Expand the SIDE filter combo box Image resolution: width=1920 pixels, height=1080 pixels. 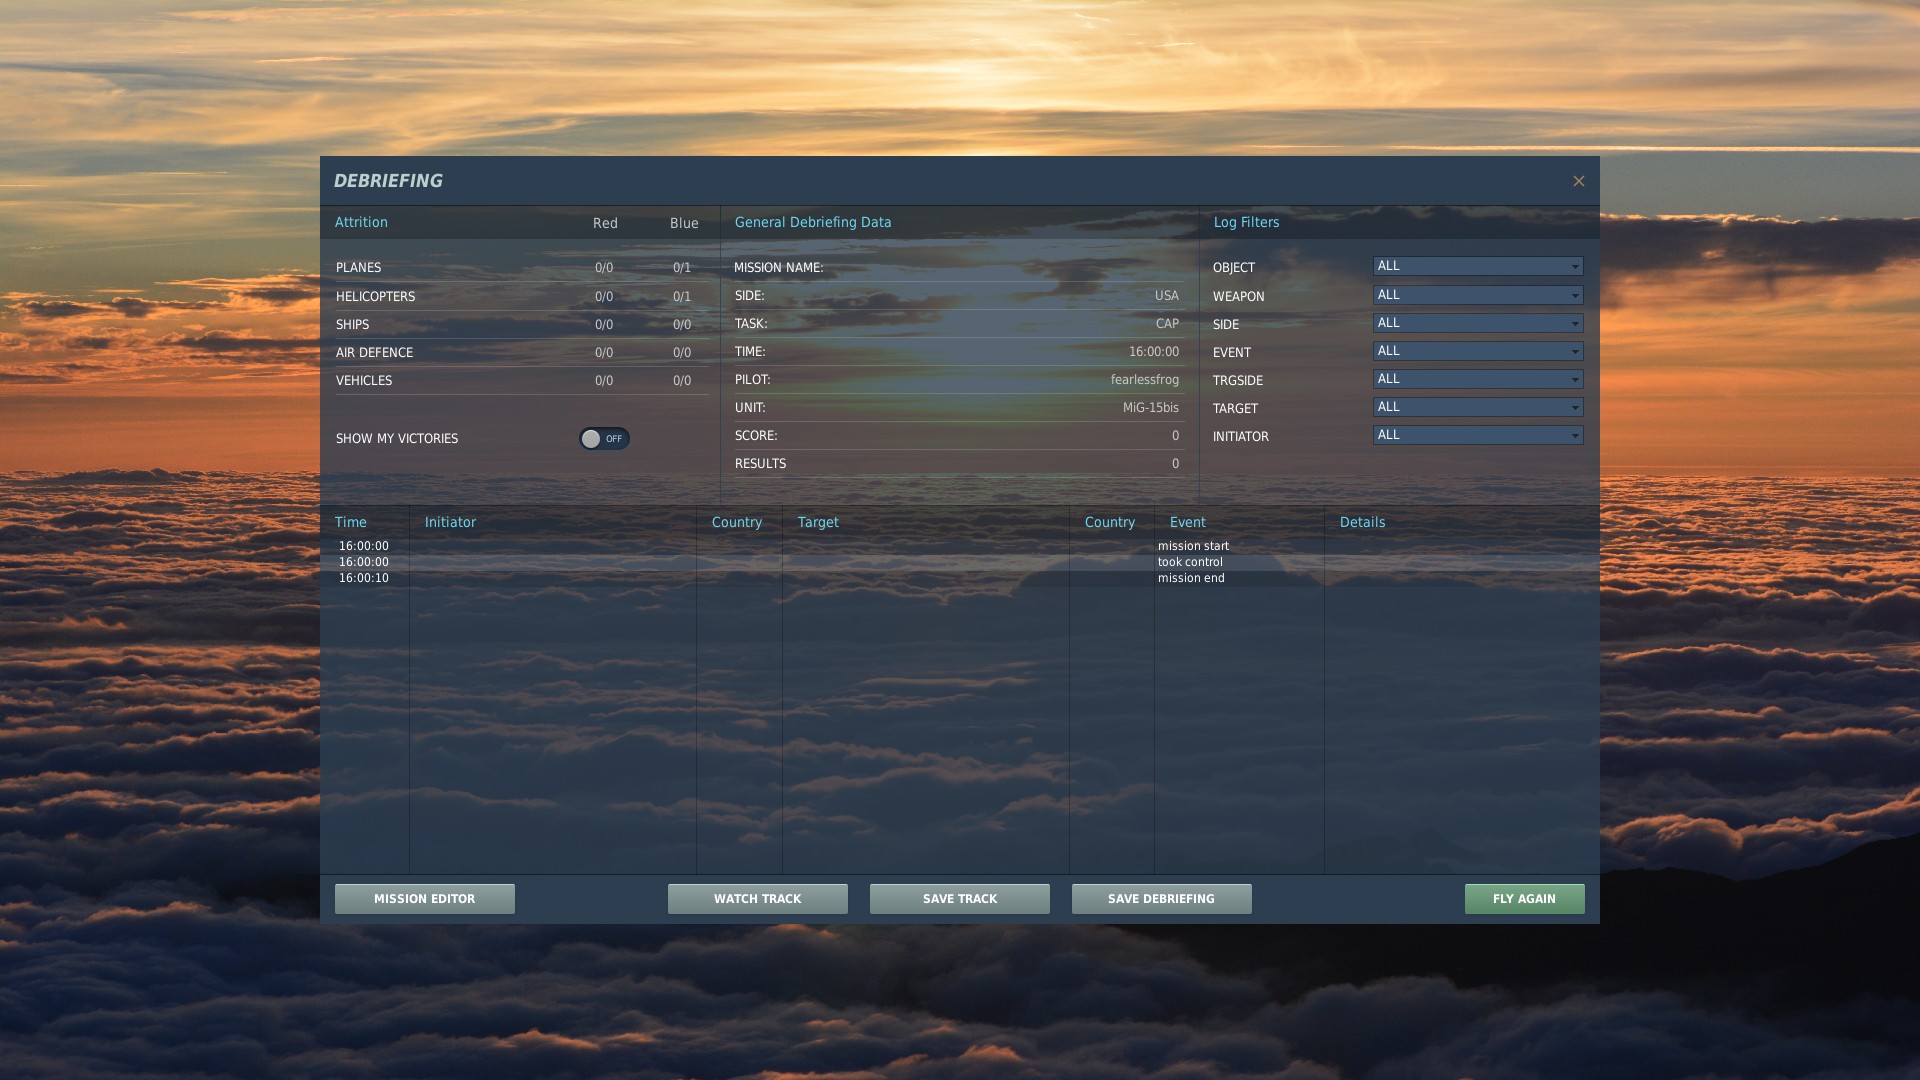[x=1477, y=323]
